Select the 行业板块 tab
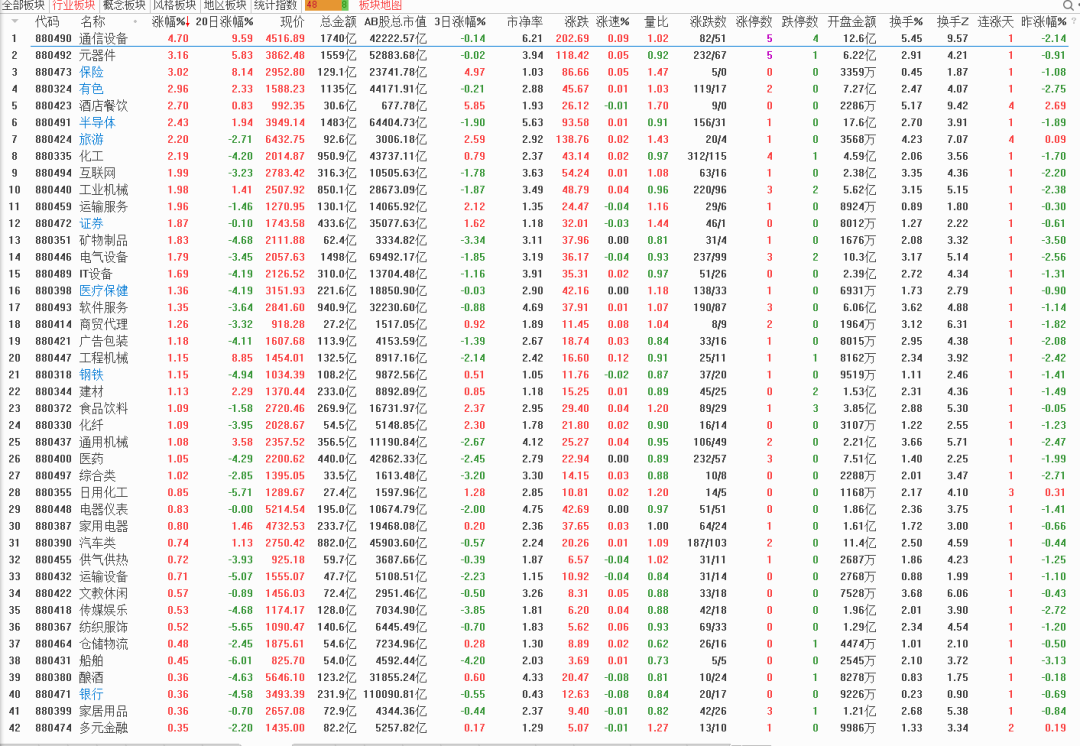This screenshot has width=1080, height=746. [73, 5]
